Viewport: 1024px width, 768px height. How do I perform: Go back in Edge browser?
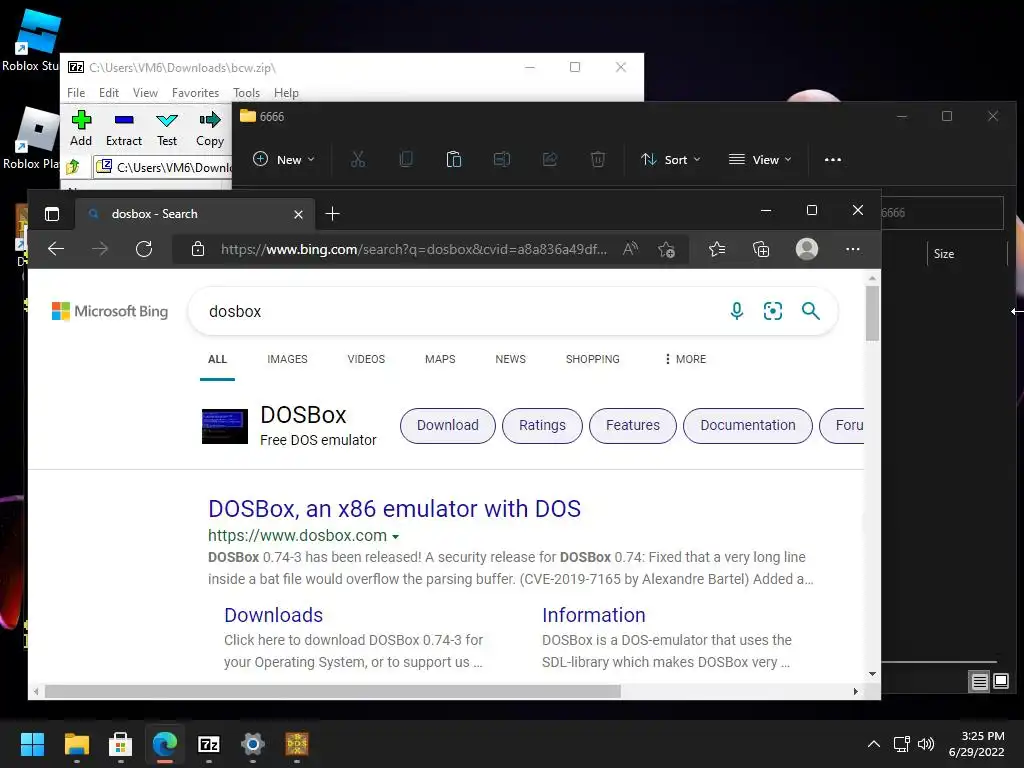pyautogui.click(x=56, y=249)
